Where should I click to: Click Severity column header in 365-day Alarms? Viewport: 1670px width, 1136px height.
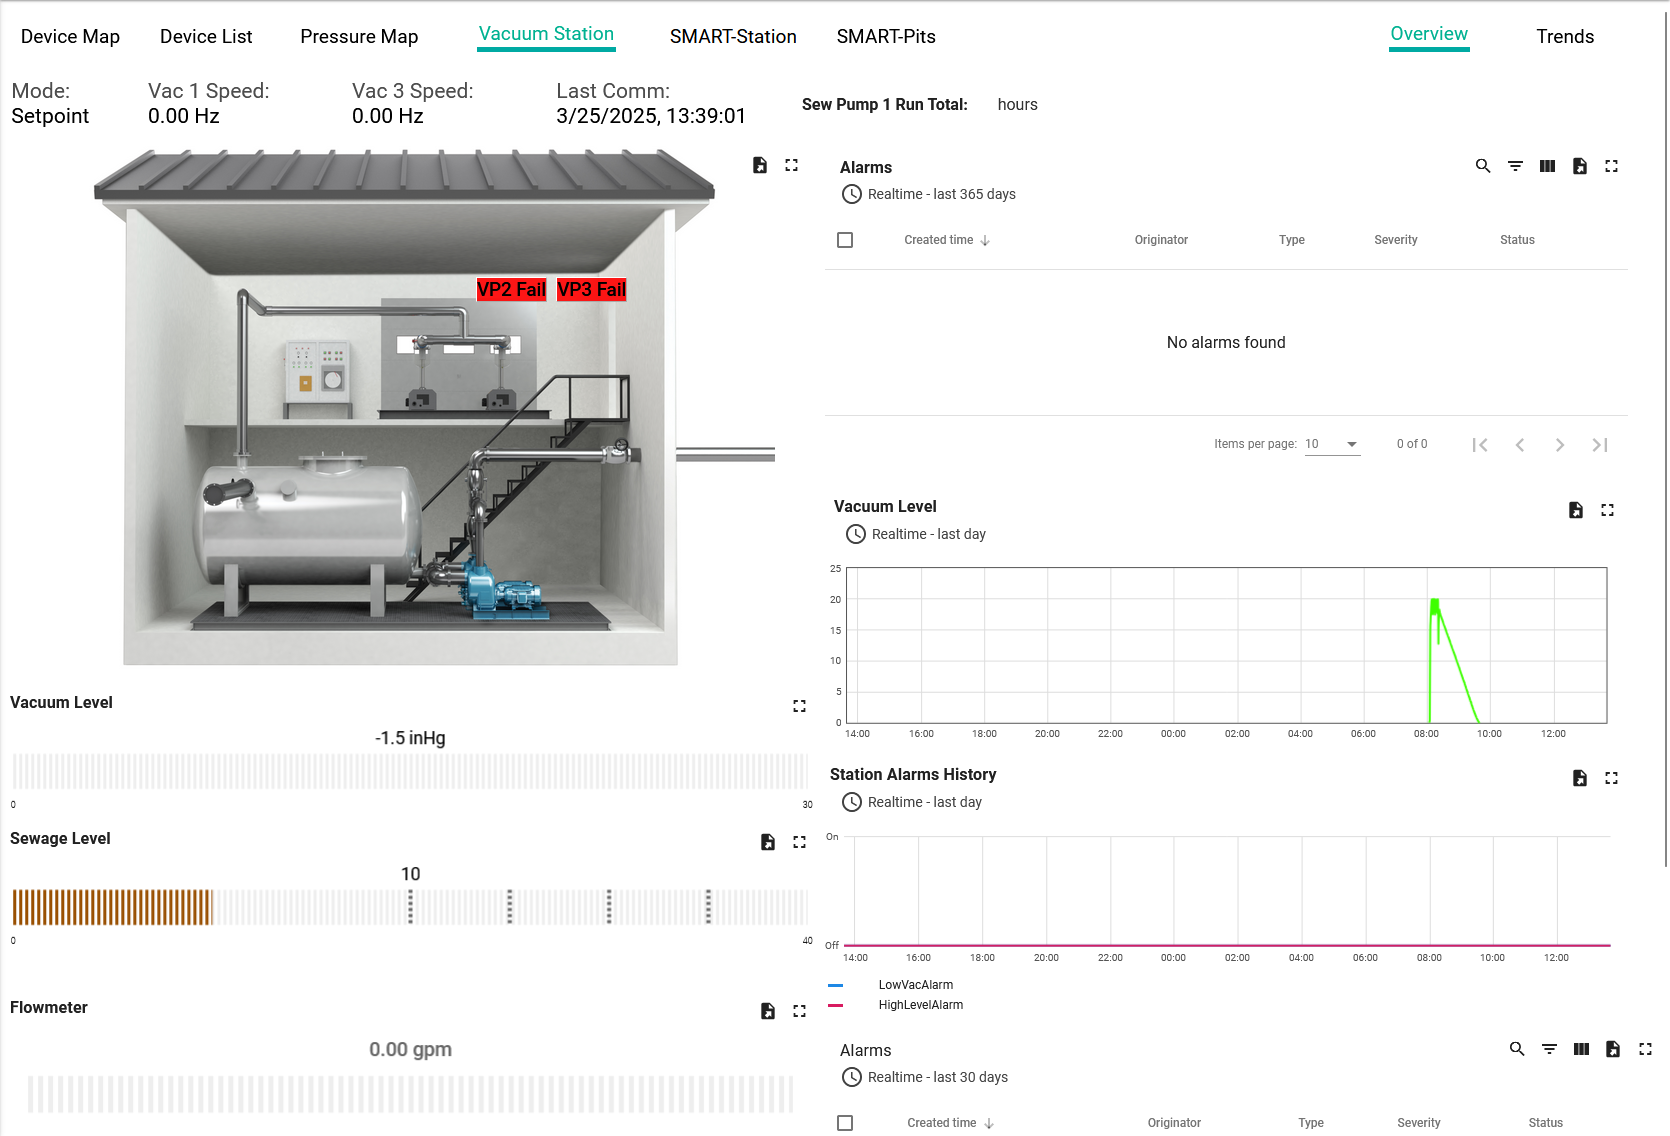[x=1395, y=240]
